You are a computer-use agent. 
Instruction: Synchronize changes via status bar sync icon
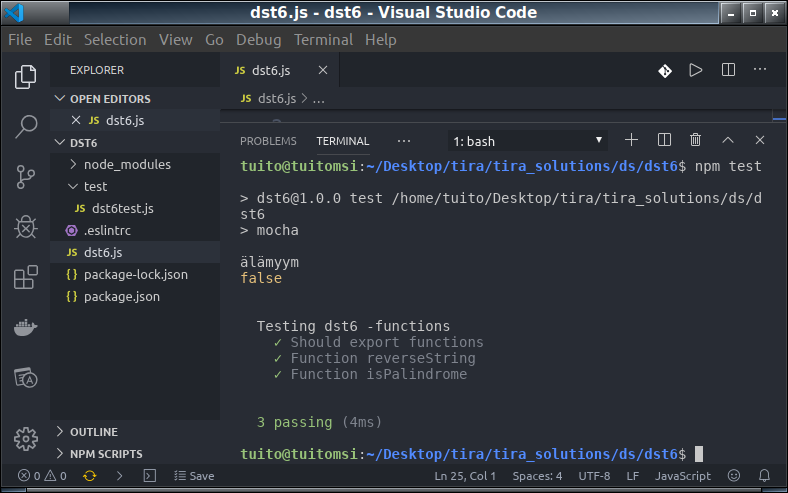[90, 476]
